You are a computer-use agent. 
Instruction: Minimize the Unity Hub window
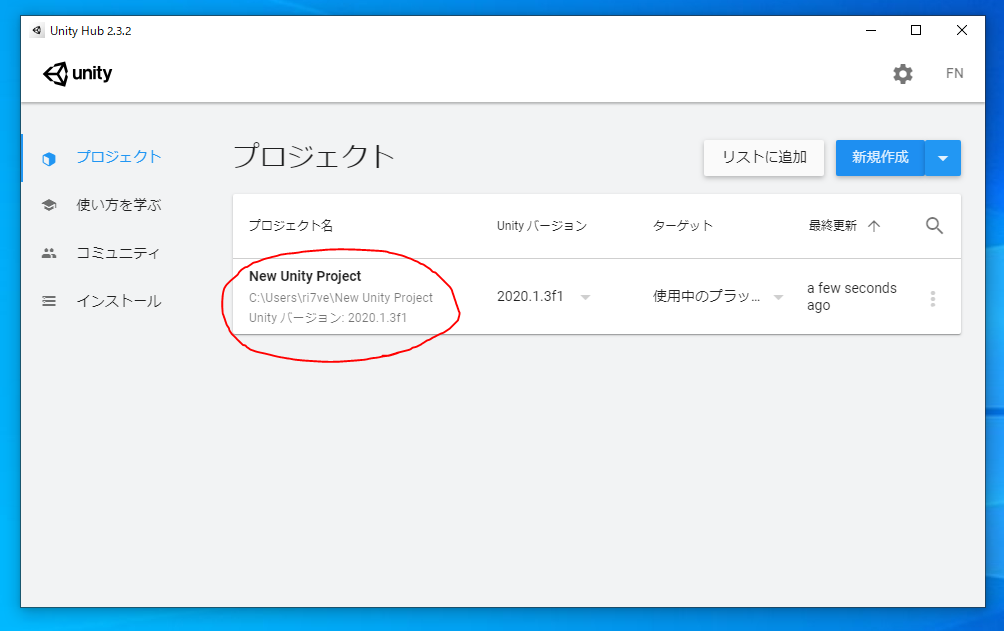pyautogui.click(x=871, y=30)
